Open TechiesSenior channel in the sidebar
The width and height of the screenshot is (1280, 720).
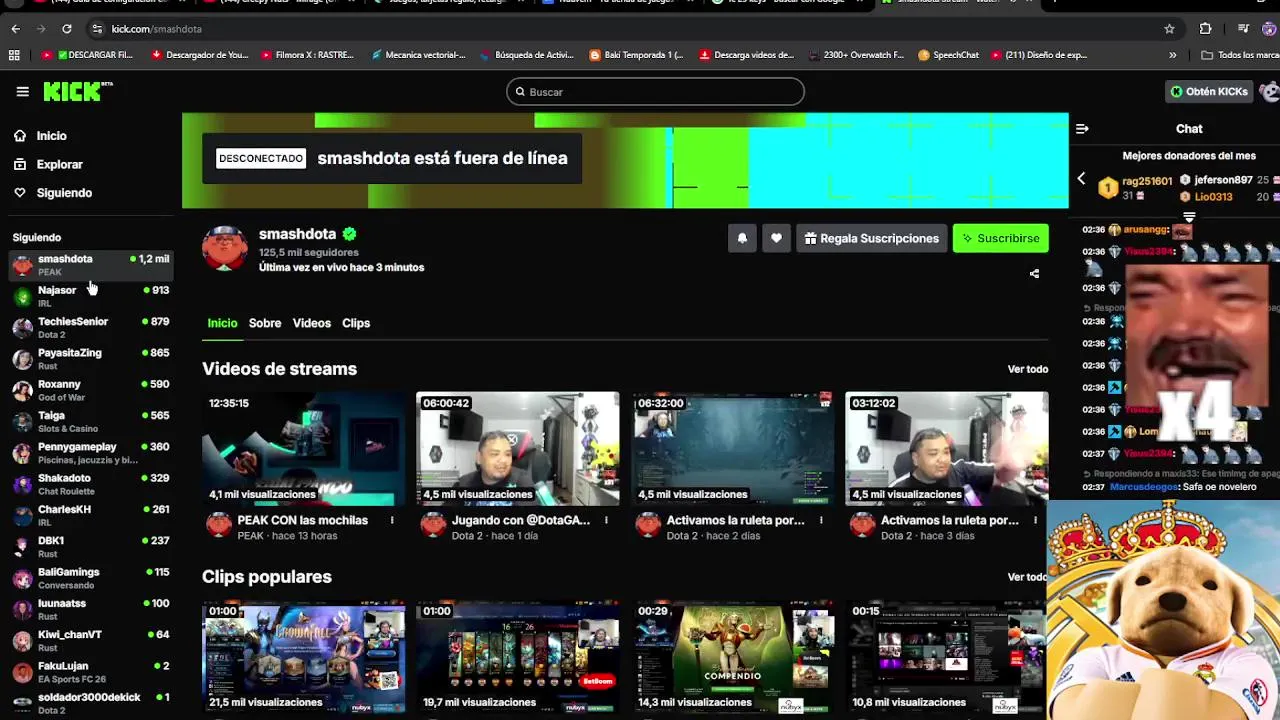90,327
